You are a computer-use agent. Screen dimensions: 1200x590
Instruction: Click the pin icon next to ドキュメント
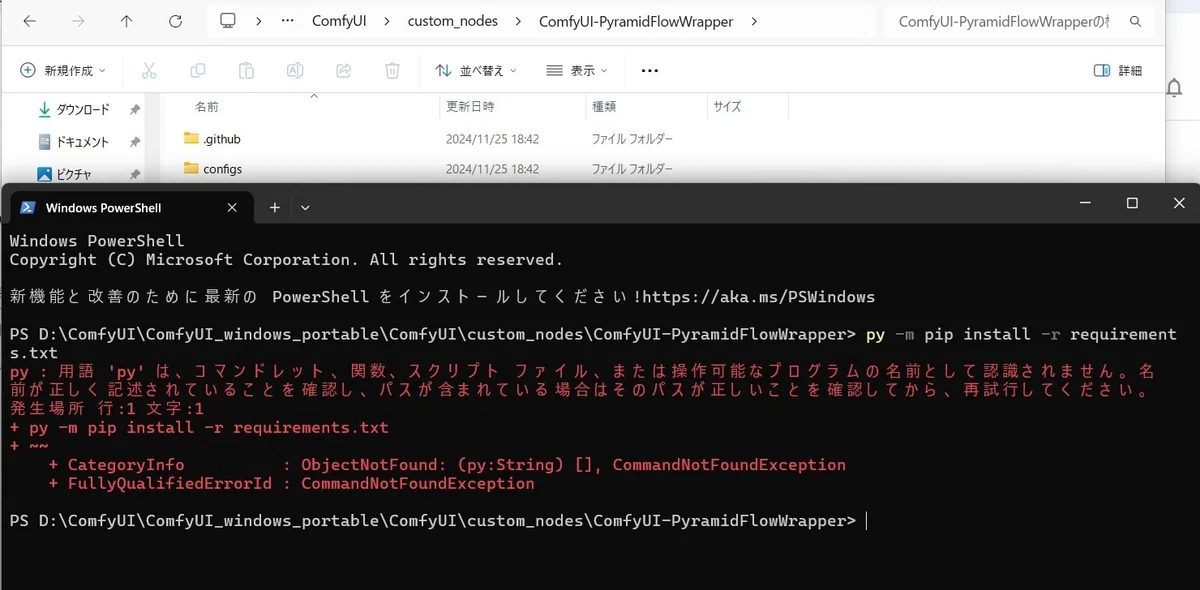click(x=135, y=142)
